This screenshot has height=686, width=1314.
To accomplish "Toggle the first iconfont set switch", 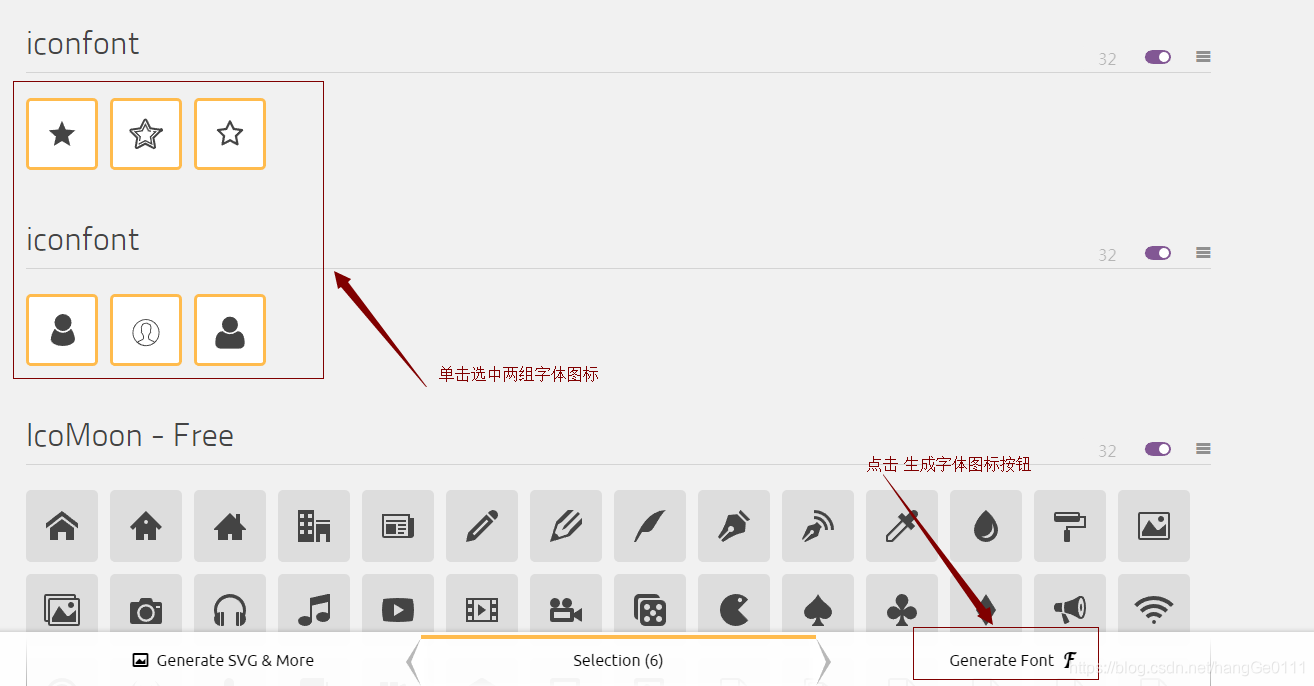I will coord(1158,57).
